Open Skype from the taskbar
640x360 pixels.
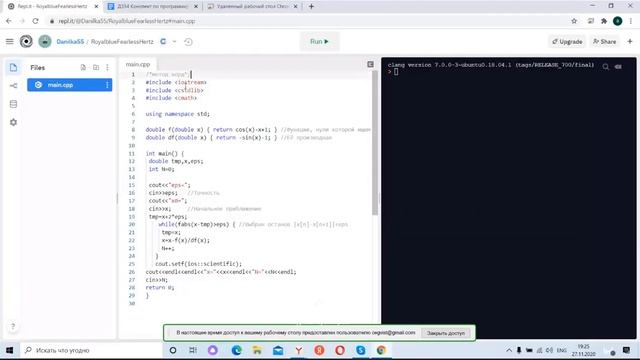360,350
